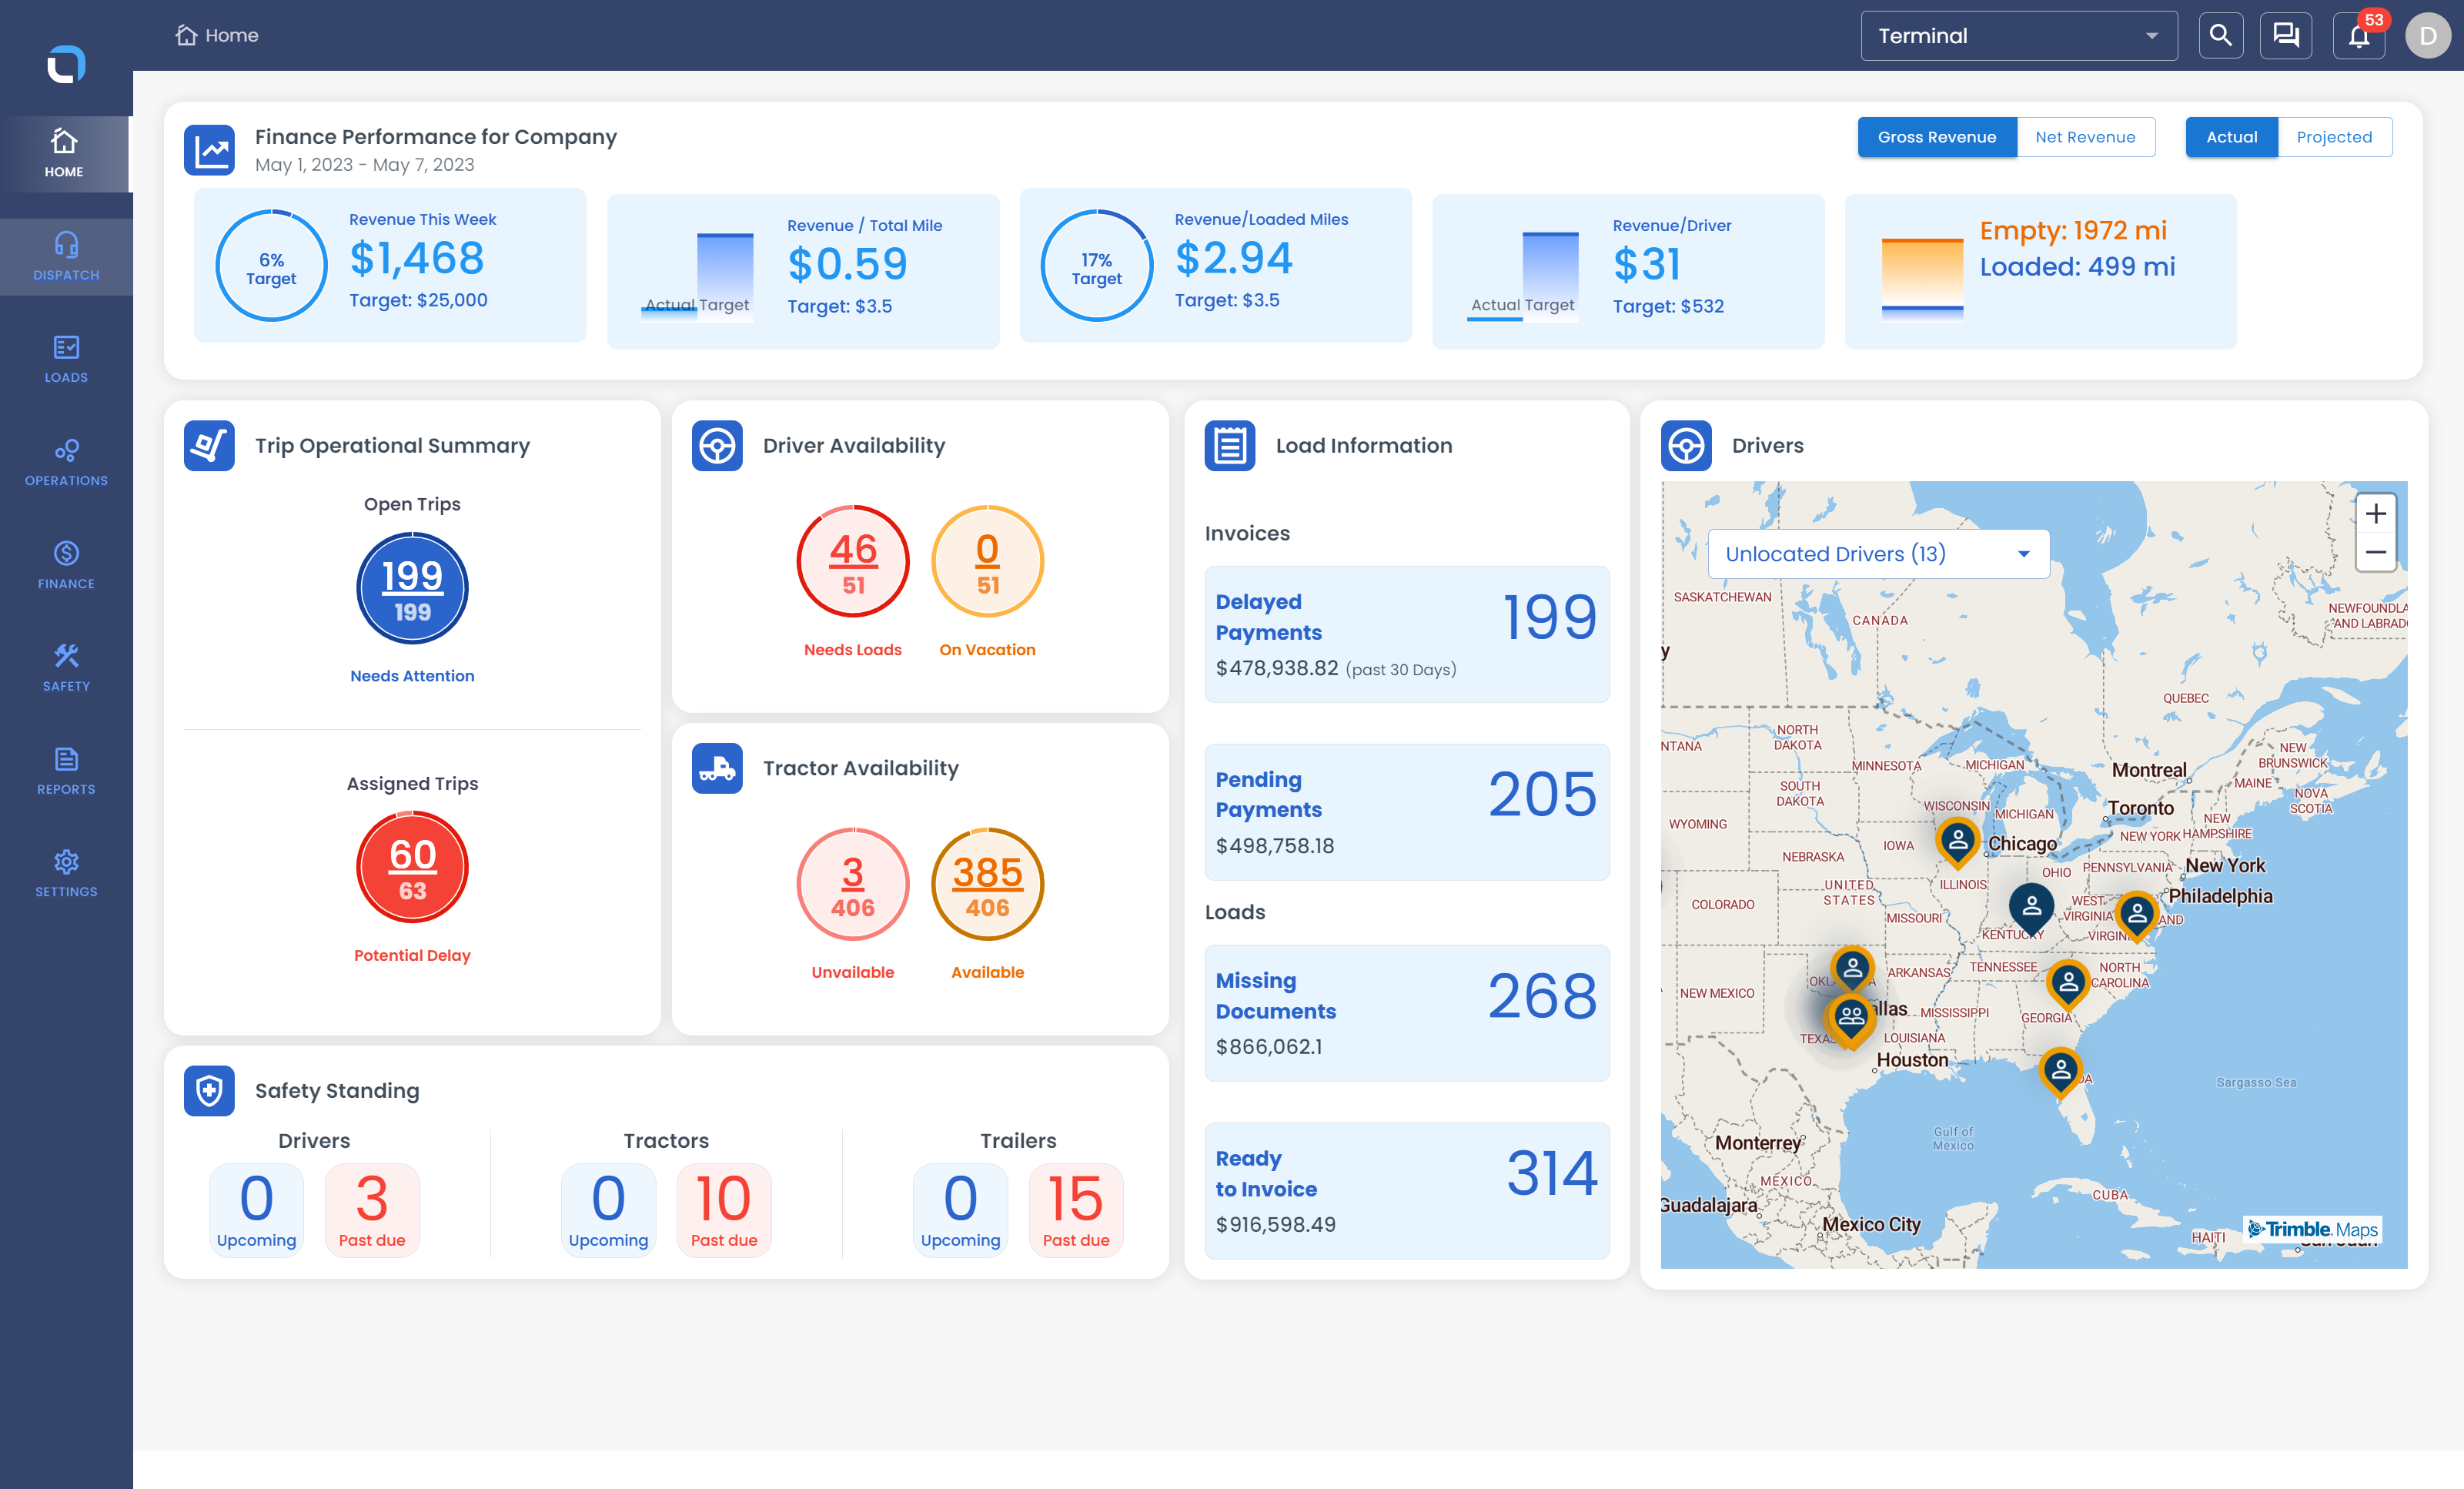
Task: Click the app logo in sidebar
Action: (66, 65)
